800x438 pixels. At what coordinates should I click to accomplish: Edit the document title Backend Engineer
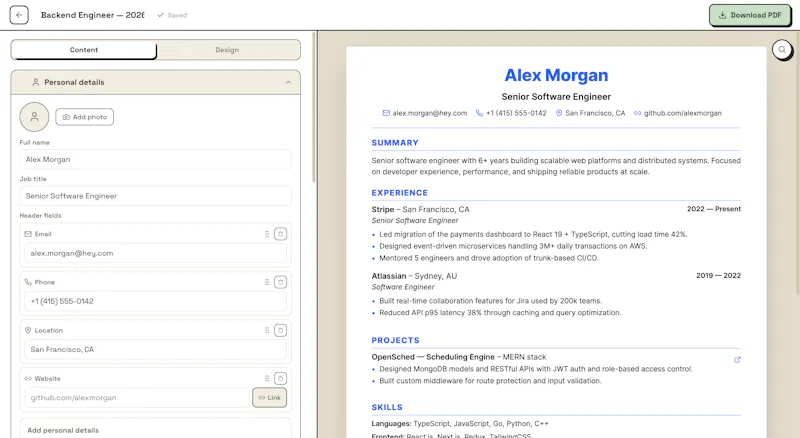click(x=92, y=15)
